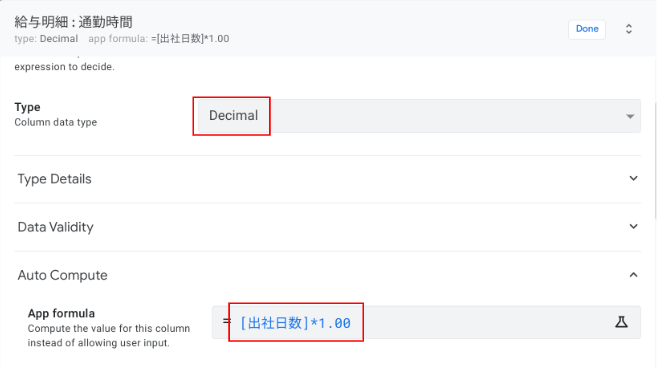Image resolution: width=657 pixels, height=369 pixels.
Task: Expand the Type Details section heading
Action: pos(327,179)
